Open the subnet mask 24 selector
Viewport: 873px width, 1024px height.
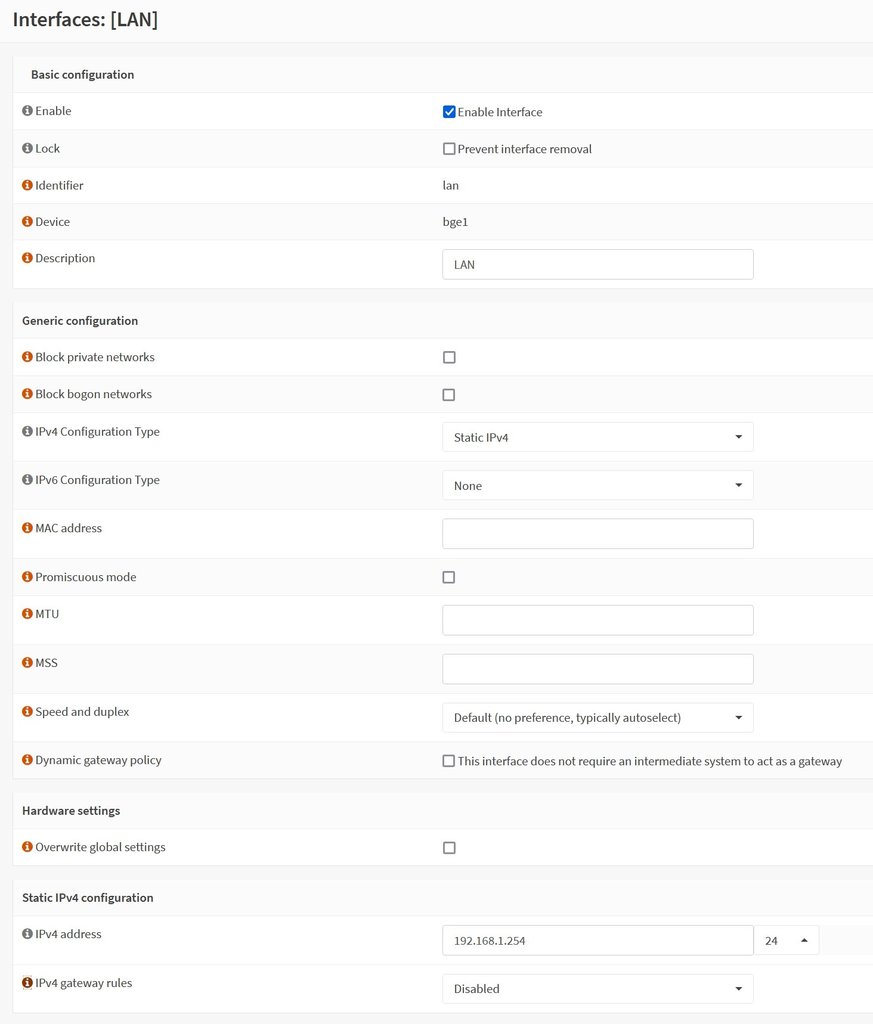click(787, 940)
